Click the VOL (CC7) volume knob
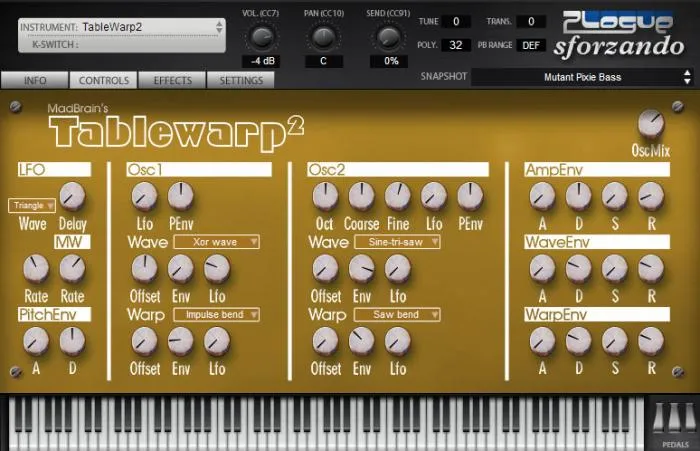This screenshot has width=700, height=451. pyautogui.click(x=262, y=37)
